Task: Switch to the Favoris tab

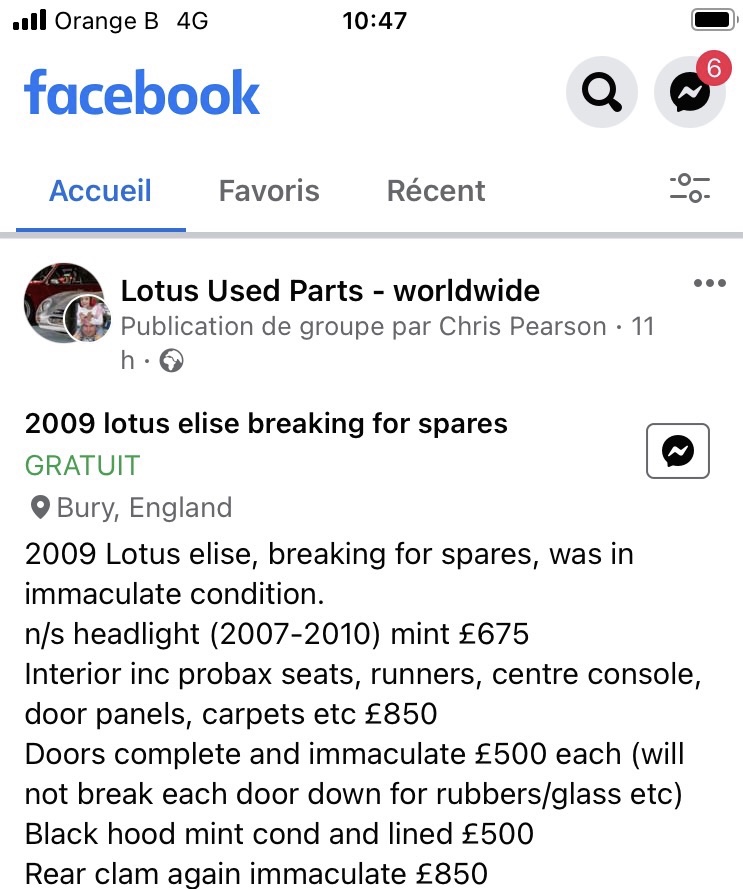Action: pyautogui.click(x=269, y=191)
